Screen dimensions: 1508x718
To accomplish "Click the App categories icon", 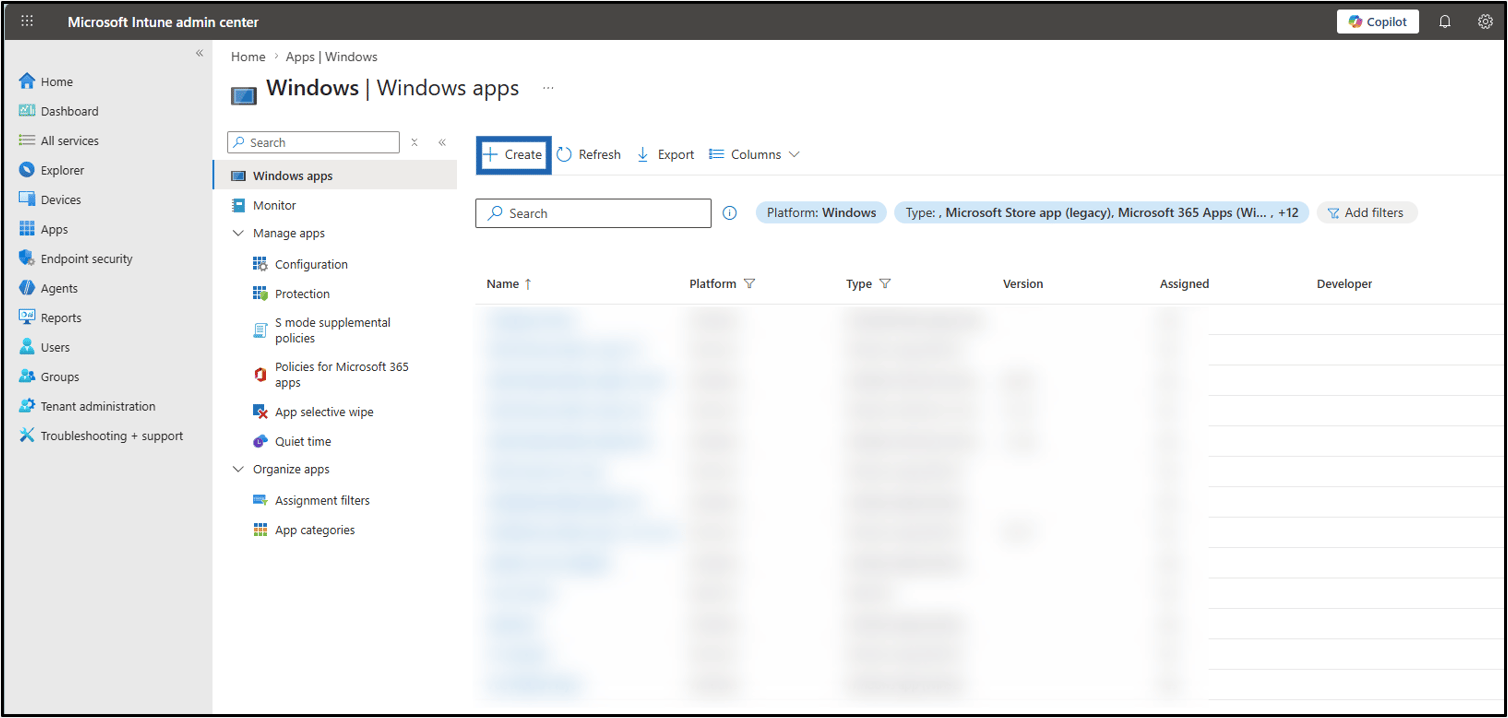I will 260,530.
